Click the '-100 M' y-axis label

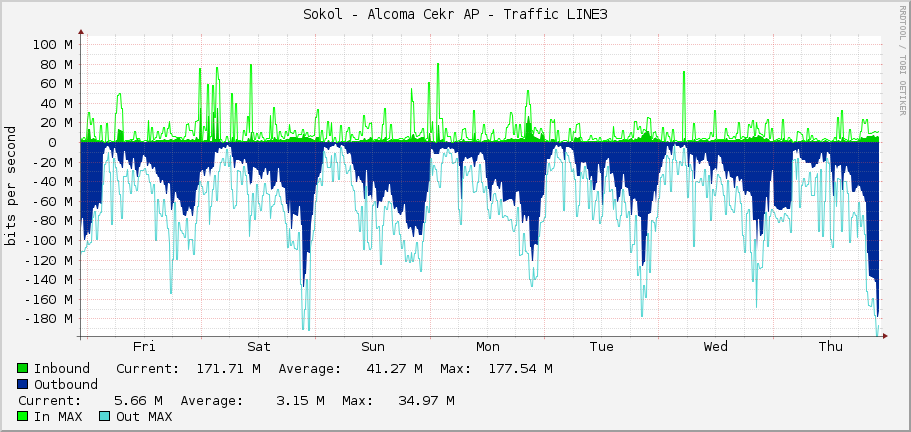coord(49,240)
